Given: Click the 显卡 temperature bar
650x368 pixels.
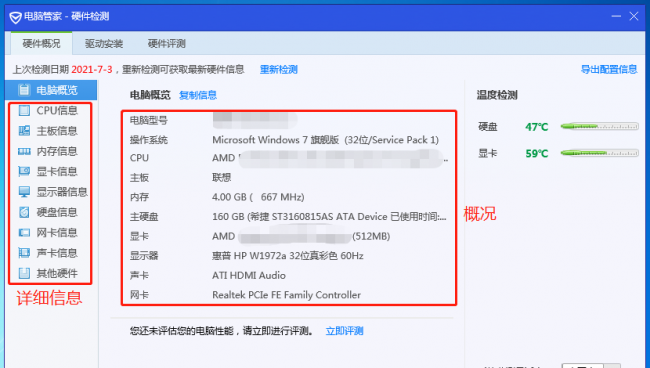Looking at the screenshot, I should point(599,153).
